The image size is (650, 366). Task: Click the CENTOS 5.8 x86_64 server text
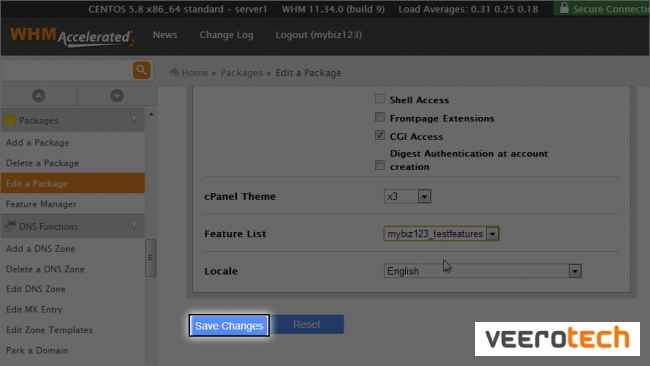coord(178,9)
